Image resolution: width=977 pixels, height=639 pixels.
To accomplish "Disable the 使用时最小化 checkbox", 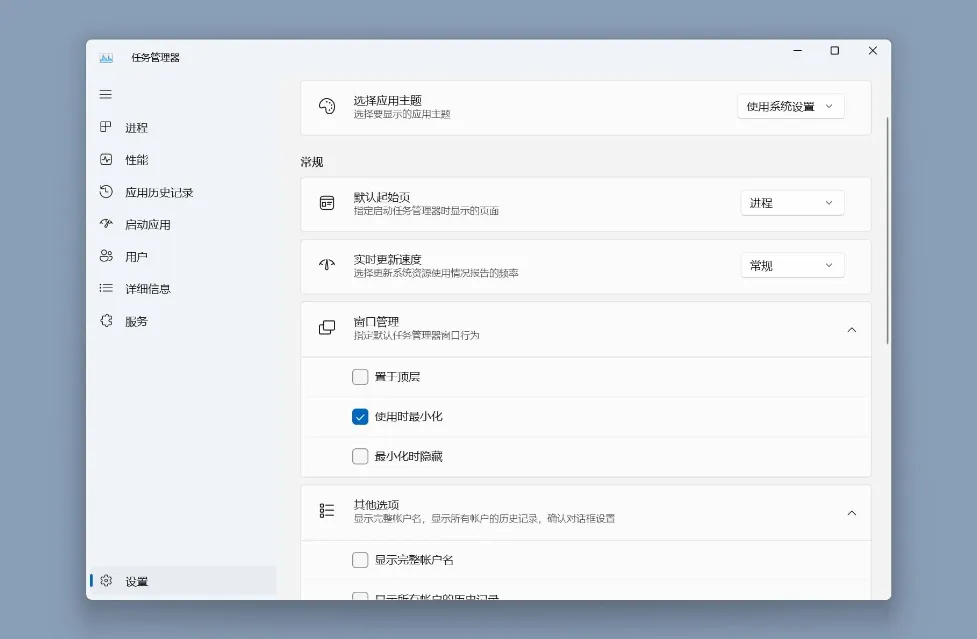I will pos(360,417).
